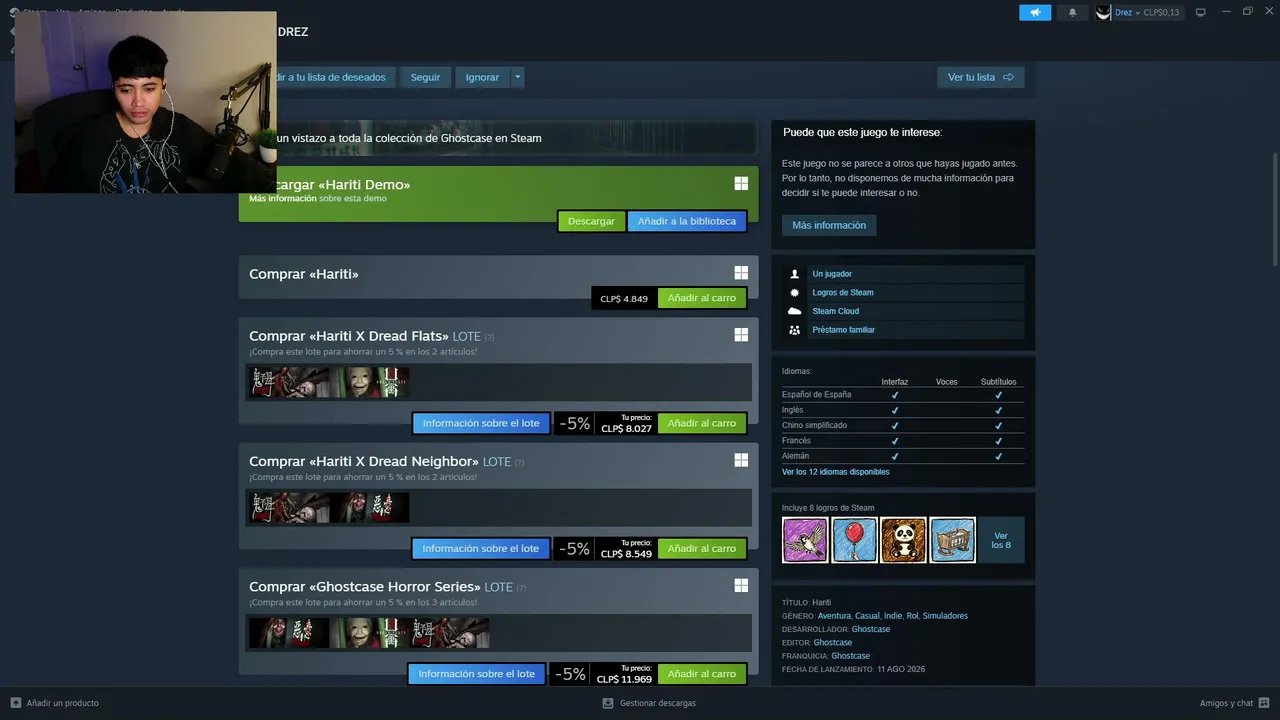Viewport: 1280px width, 720px height.
Task: Click Windows icon on Hariti X Dread Neighbor bundle
Action: click(741, 460)
